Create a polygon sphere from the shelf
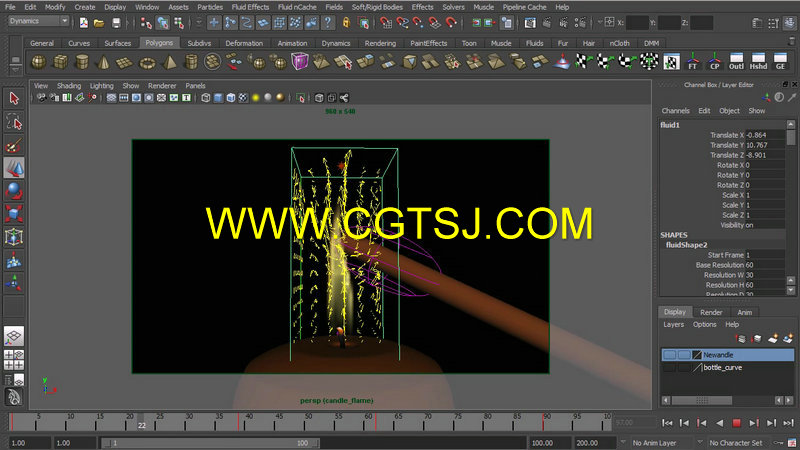This screenshot has height=450, width=800. [39, 62]
